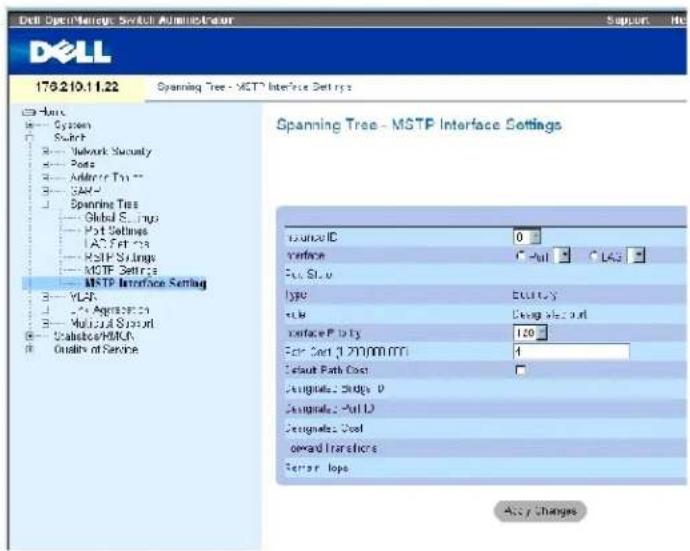Select the Port radio button

[x=521, y=256]
